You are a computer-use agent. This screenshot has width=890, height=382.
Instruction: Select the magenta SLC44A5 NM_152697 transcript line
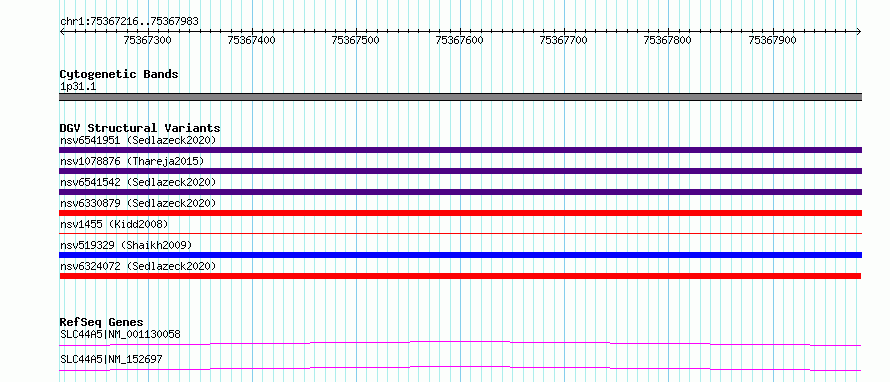(461, 368)
